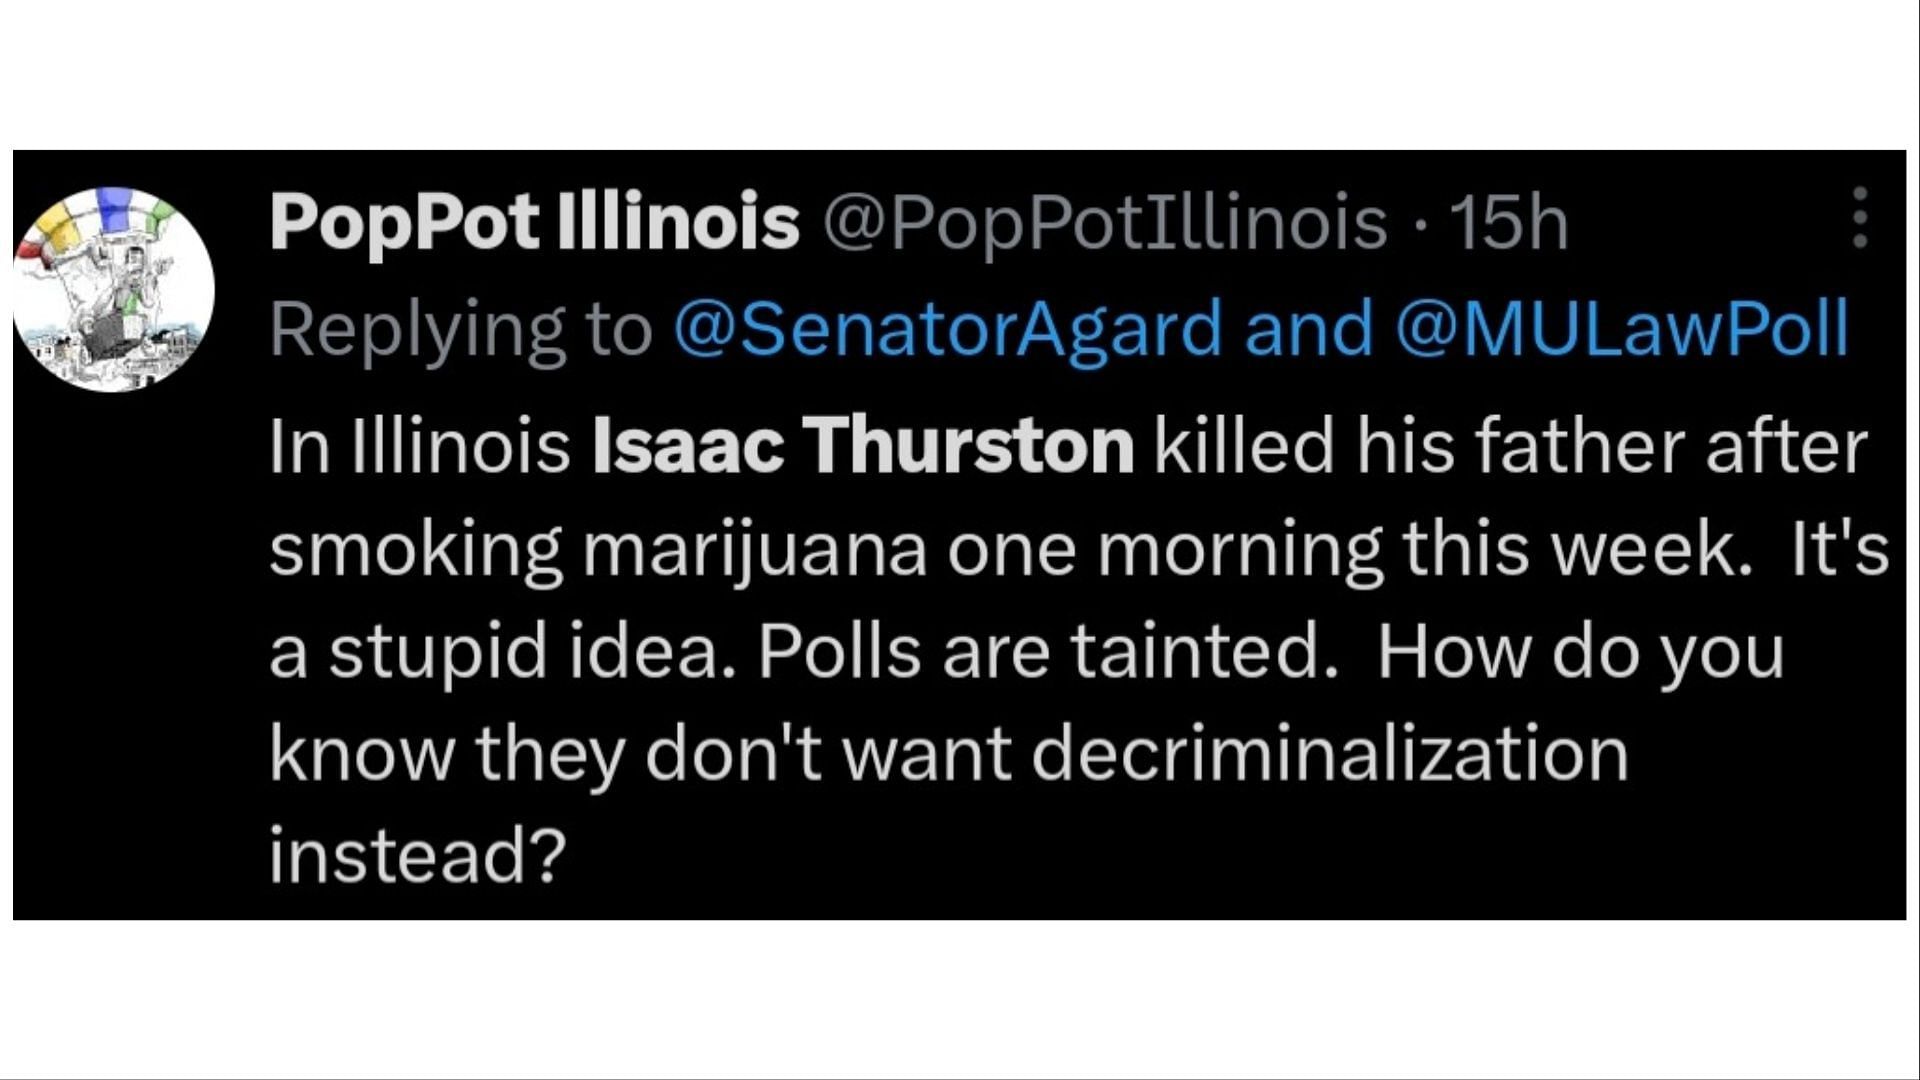This screenshot has width=1920, height=1080.
Task: Open the PopPot Illinois display name profile
Action: [535, 222]
